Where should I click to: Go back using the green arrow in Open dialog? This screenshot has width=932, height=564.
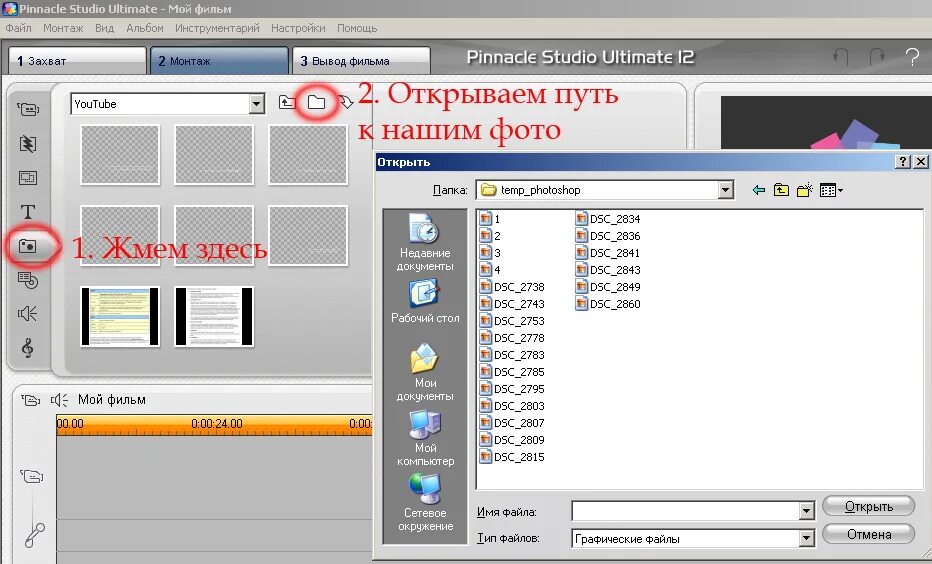(x=758, y=190)
